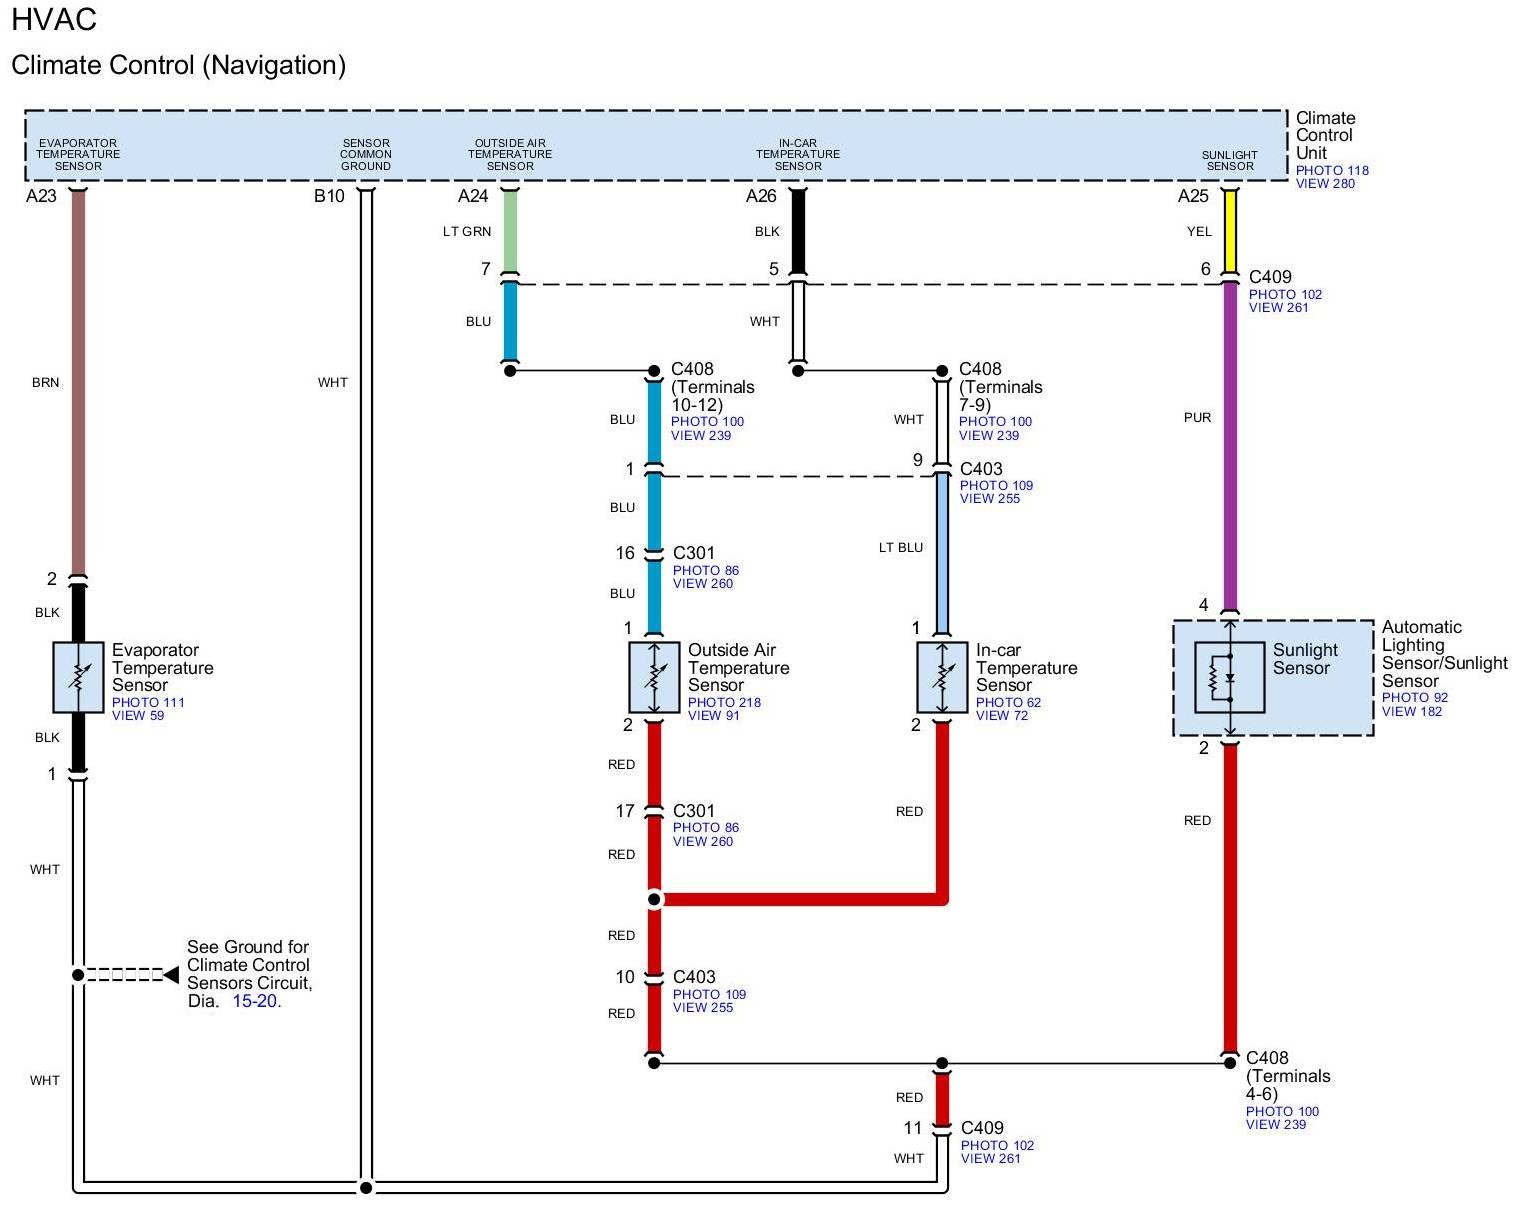Screen dimensions: 1518x1206
Task: Open VIEW 59 link under Evaporator sensor
Action: coord(138,716)
